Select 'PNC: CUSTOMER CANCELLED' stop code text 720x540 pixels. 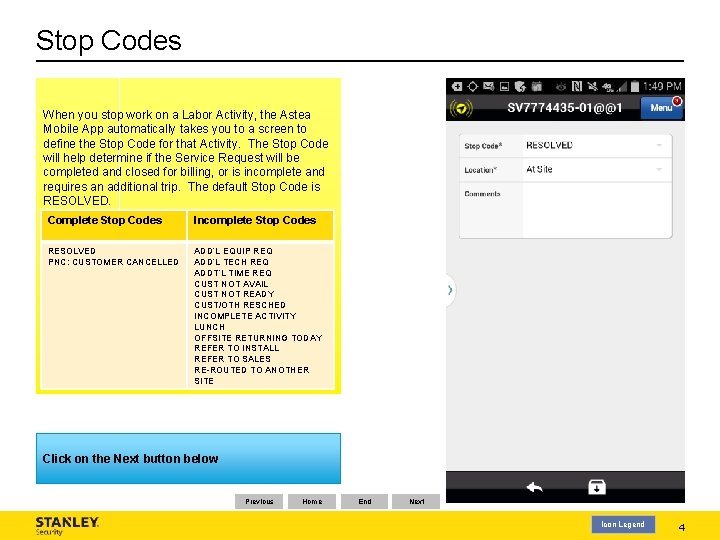point(113,262)
